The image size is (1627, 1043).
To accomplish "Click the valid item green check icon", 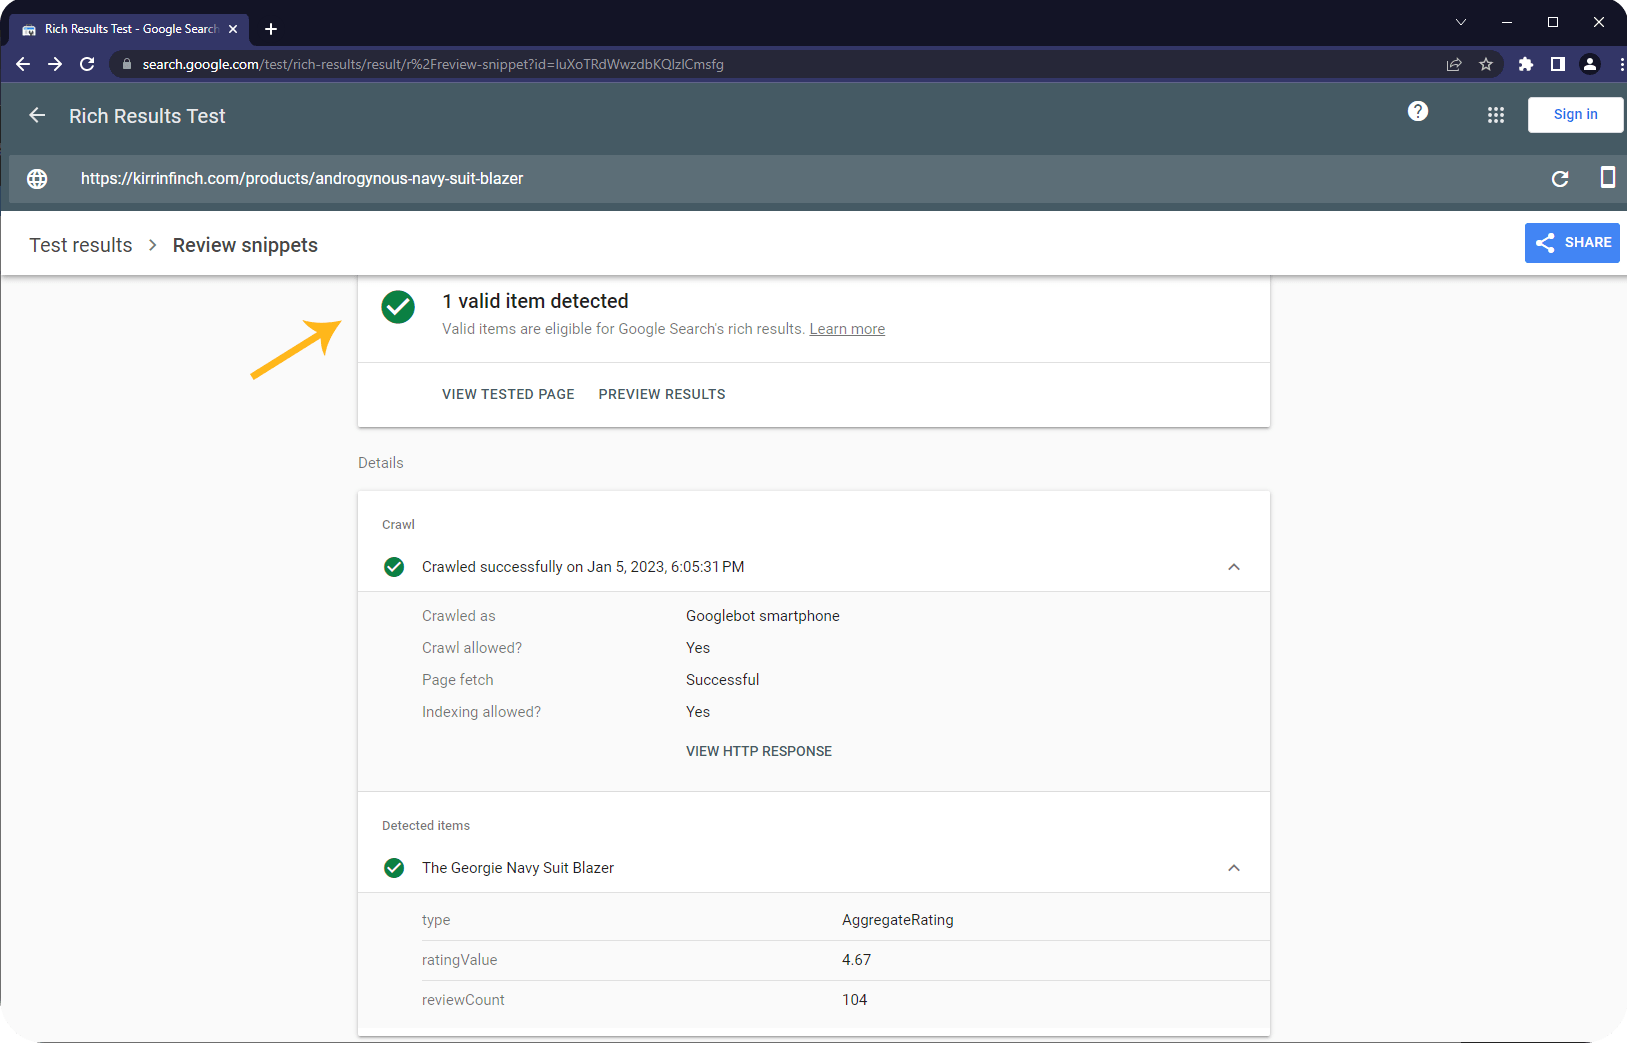I will click(x=398, y=307).
